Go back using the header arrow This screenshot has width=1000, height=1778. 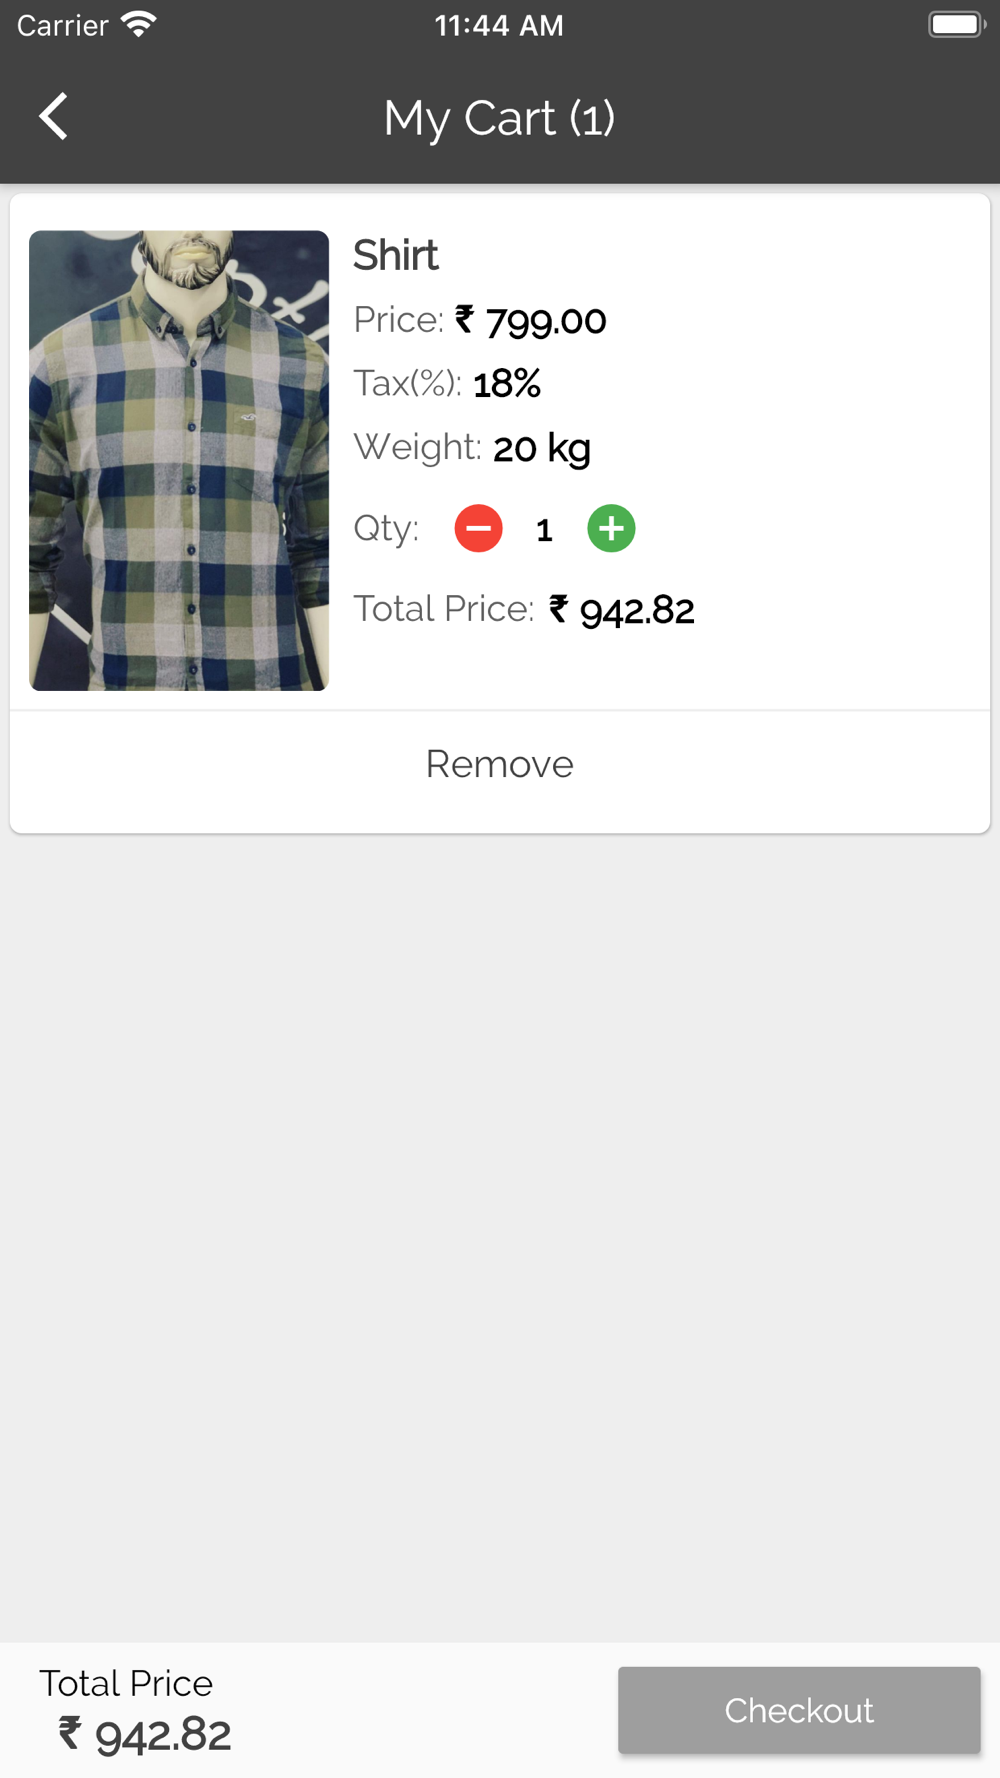(x=54, y=117)
